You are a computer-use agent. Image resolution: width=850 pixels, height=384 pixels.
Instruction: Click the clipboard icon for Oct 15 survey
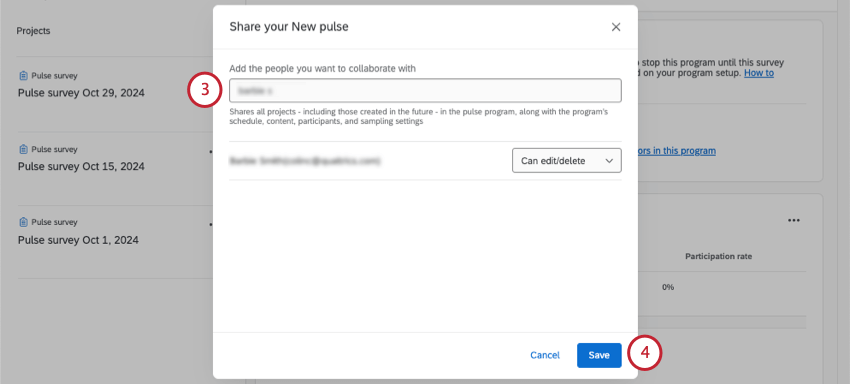tap(23, 149)
